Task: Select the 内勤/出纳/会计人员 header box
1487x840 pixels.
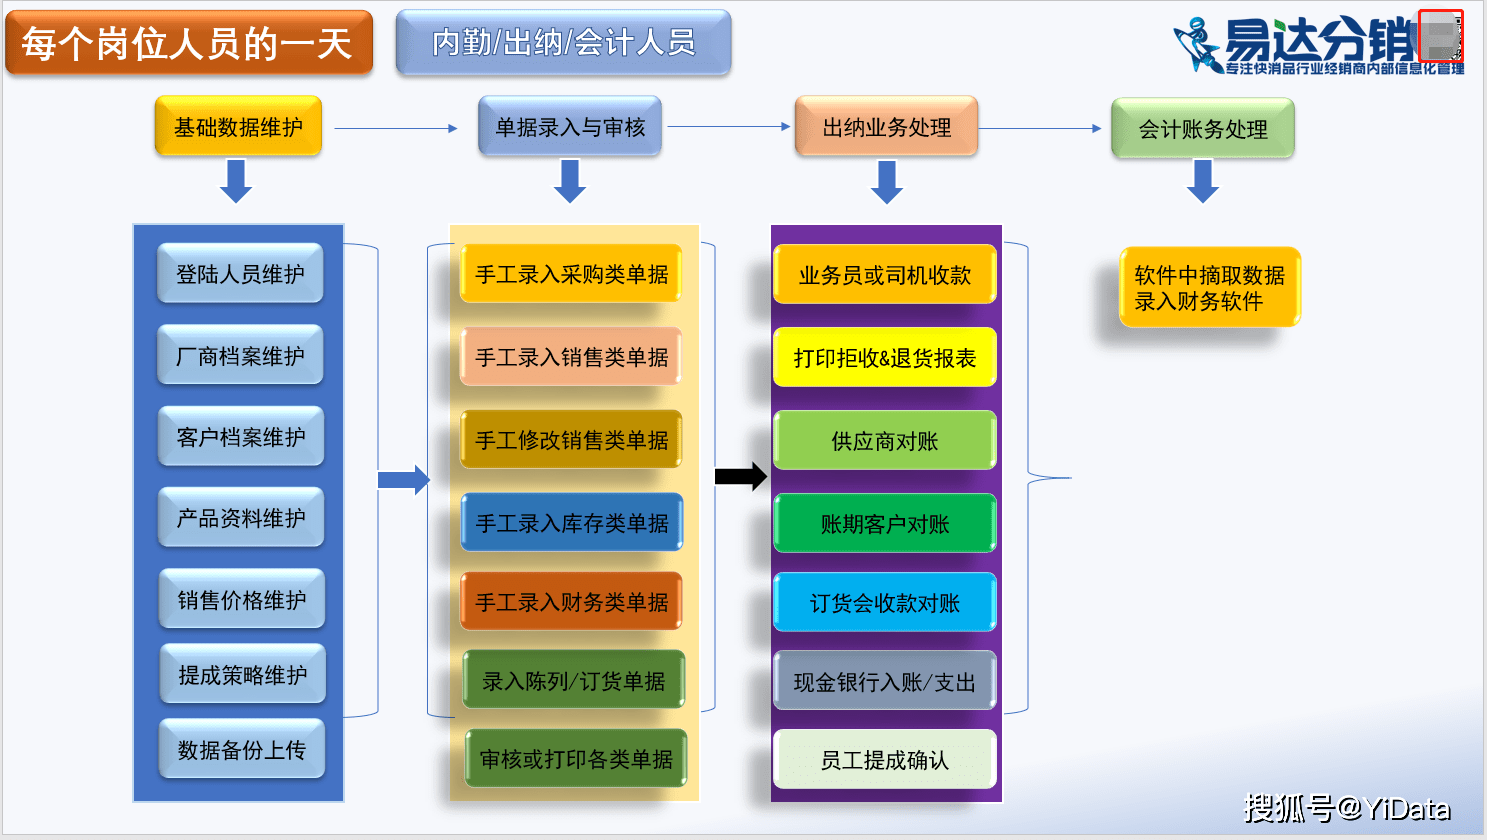Action: tap(563, 42)
